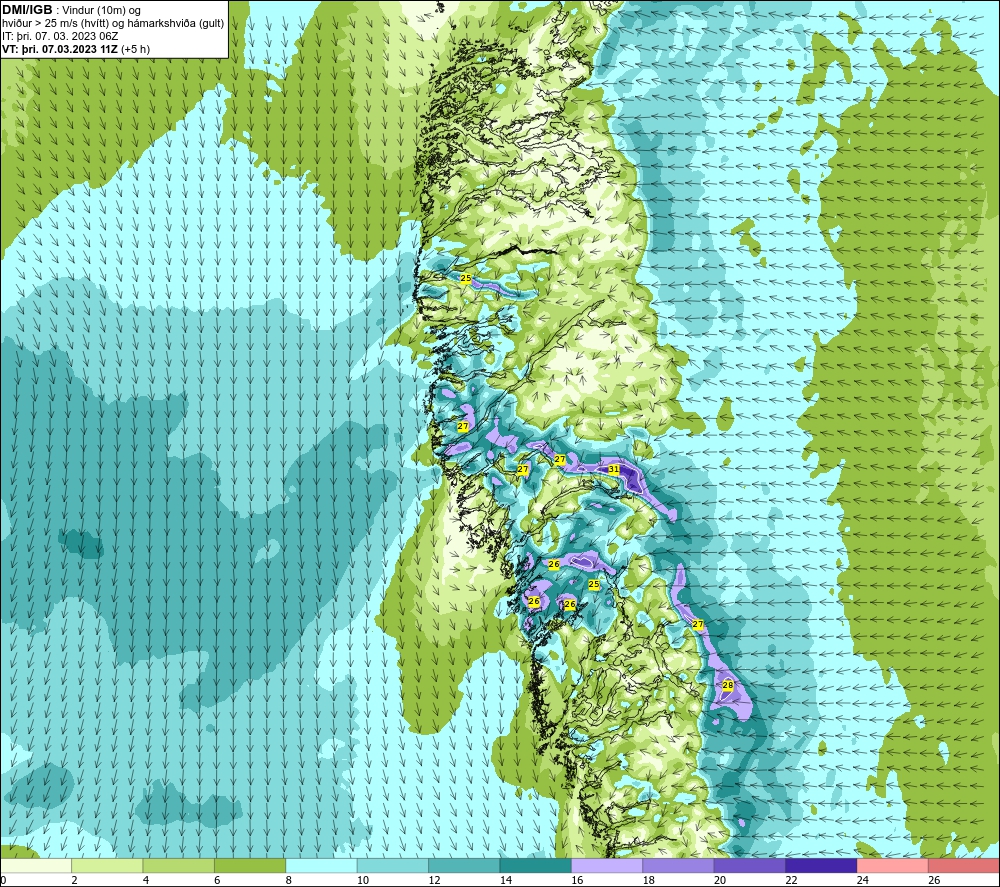The height and width of the screenshot is (887, 1000).
Task: Select the 22–24 m/s dark indigo legend swatch
Action: [821, 866]
